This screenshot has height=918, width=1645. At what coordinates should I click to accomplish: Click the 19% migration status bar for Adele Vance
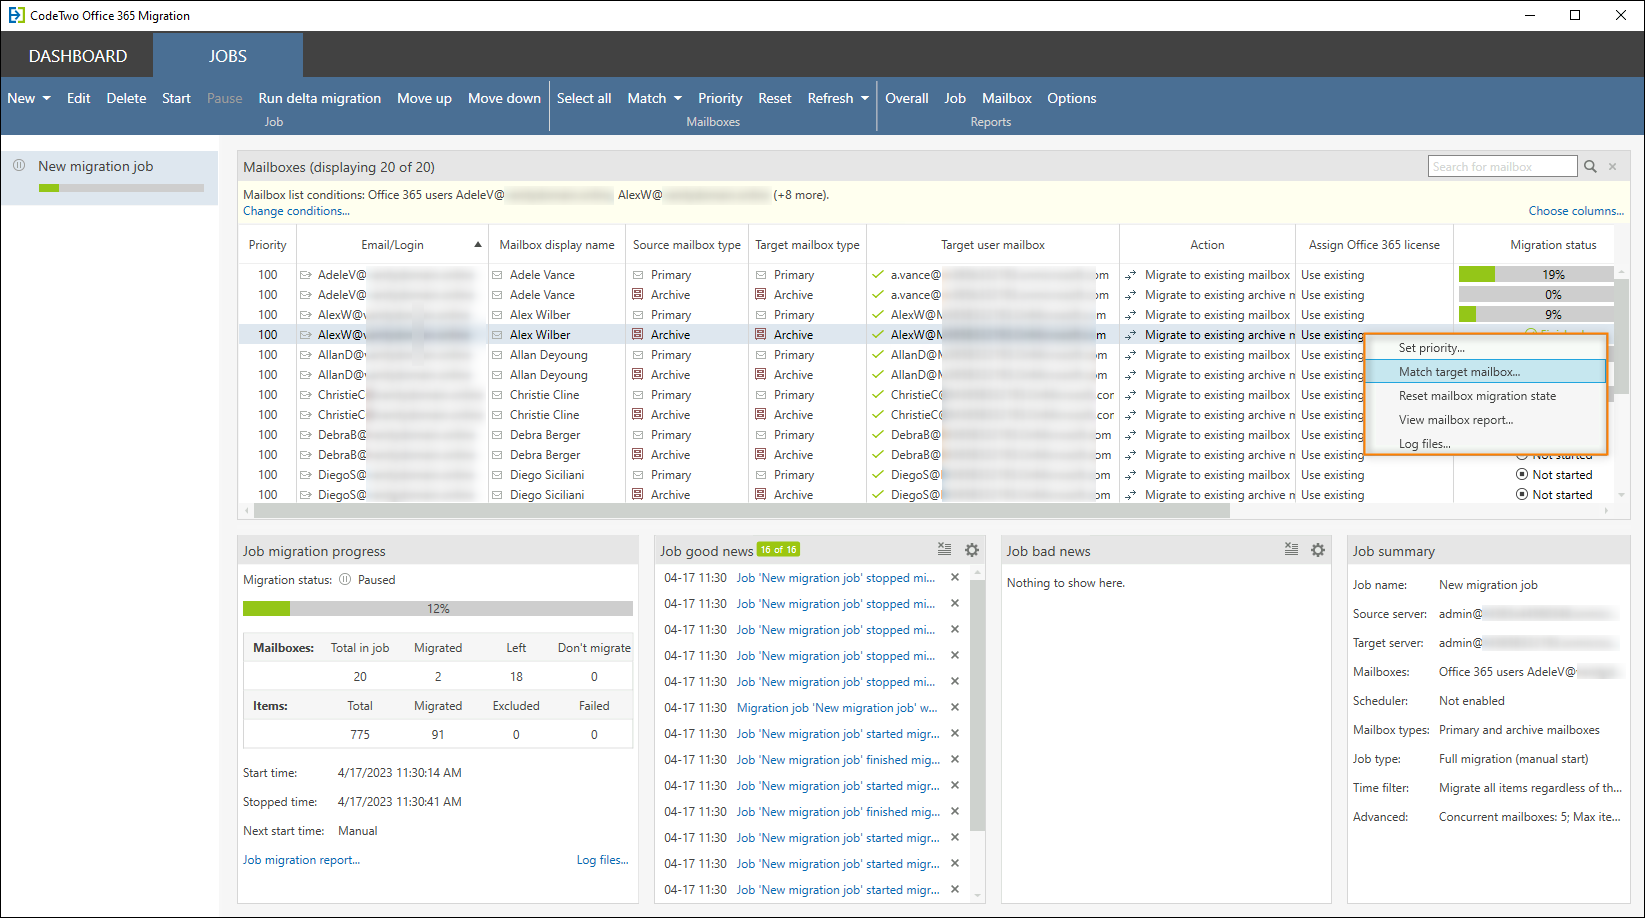[x=1535, y=274]
